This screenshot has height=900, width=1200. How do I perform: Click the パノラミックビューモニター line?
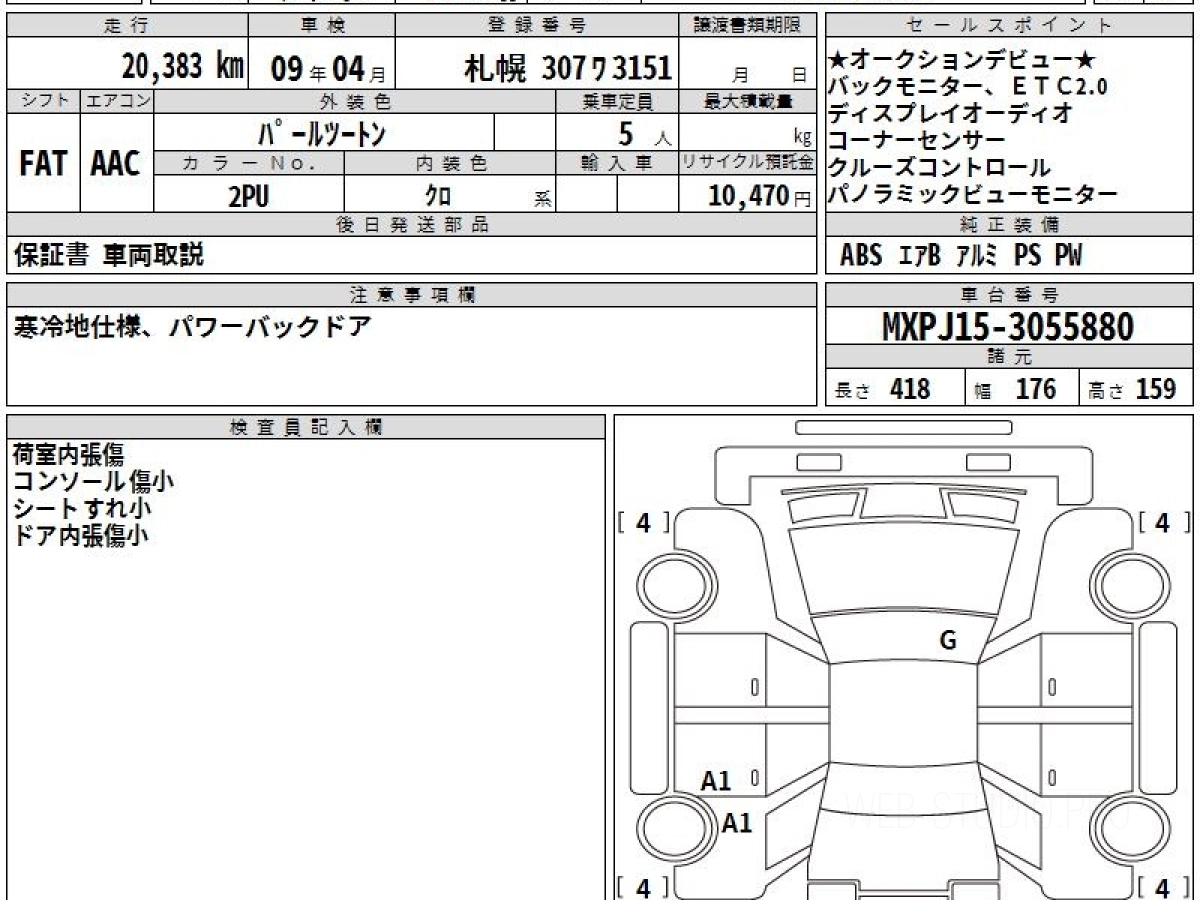(973, 195)
